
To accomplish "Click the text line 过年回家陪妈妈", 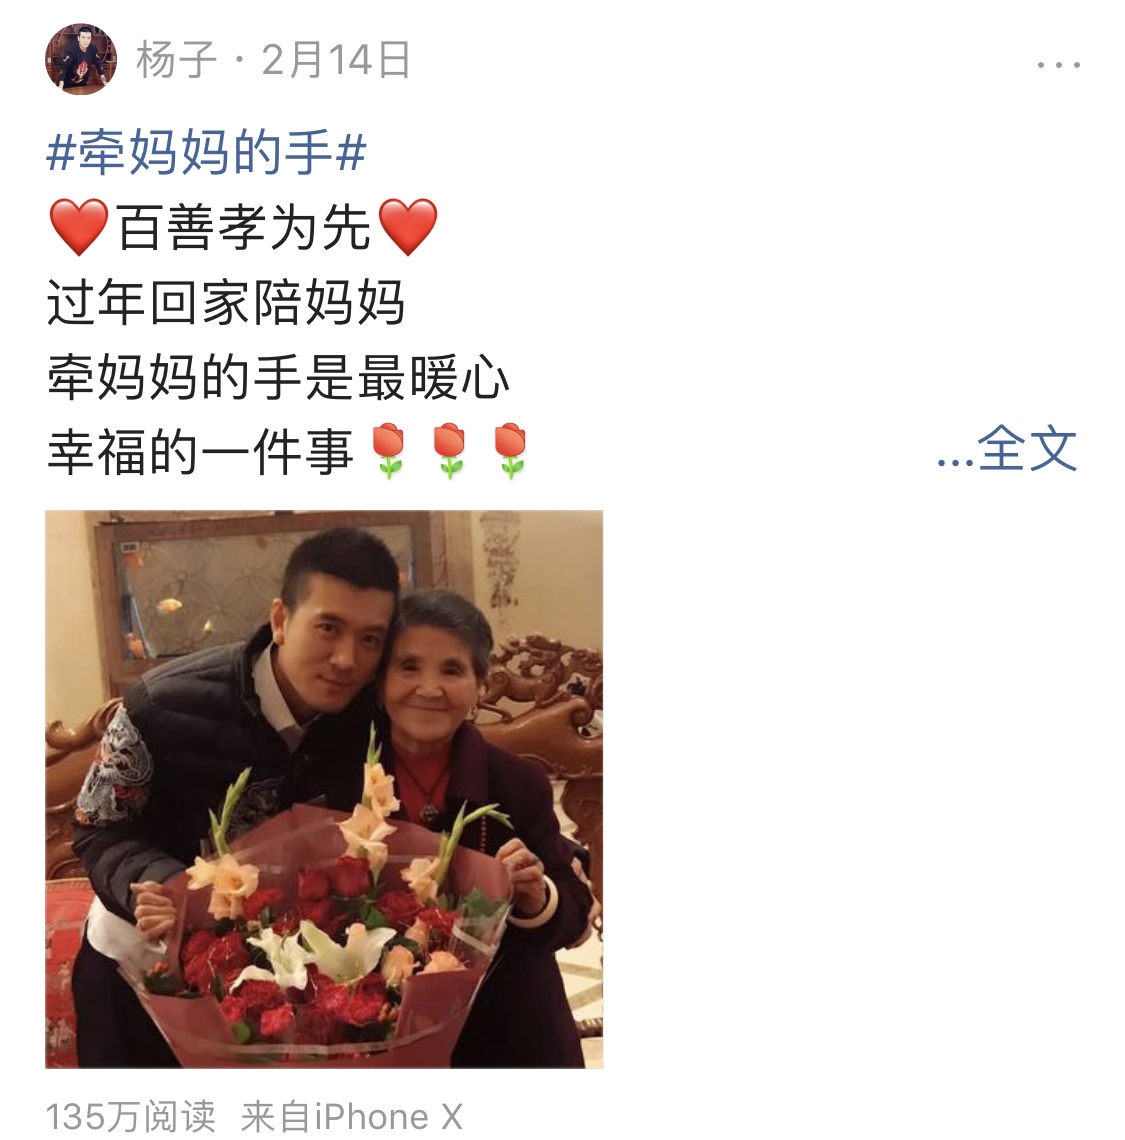I will pyautogui.click(x=226, y=302).
